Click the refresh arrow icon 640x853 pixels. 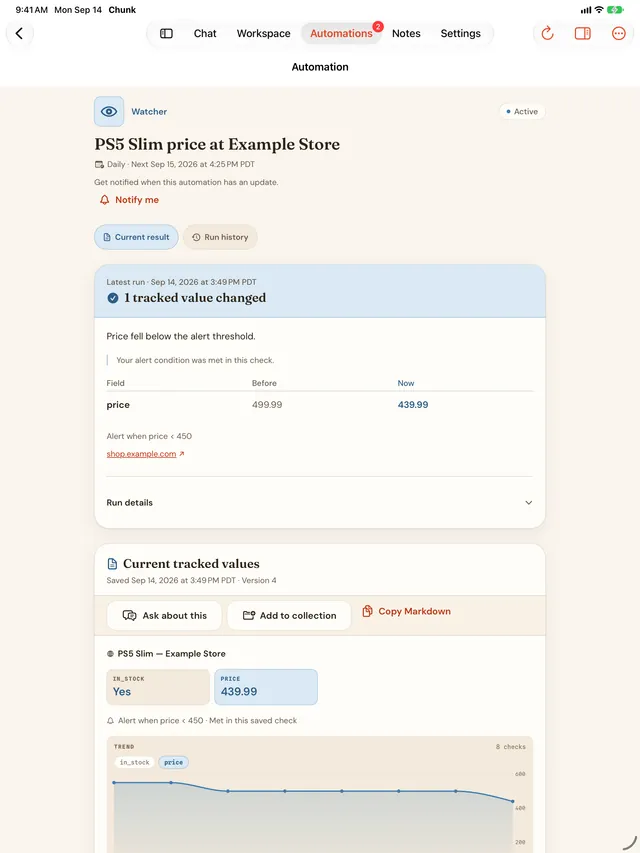pyautogui.click(x=547, y=33)
